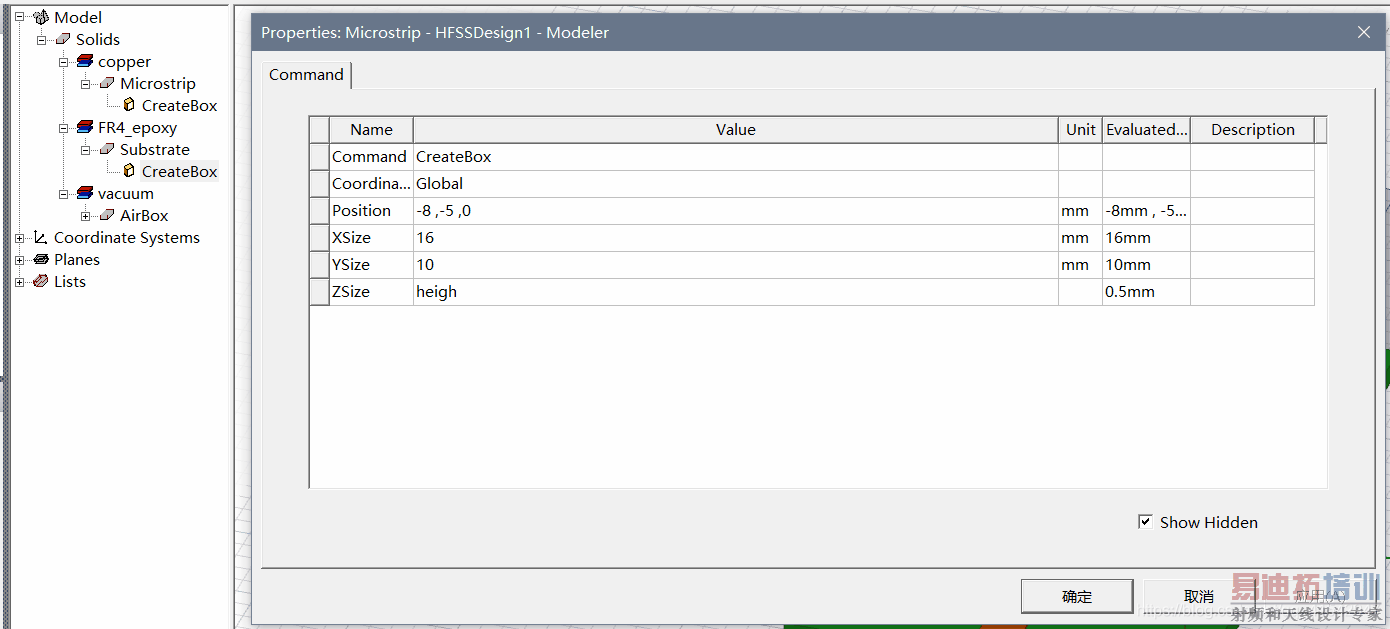Select the Position name cell
Image resolution: width=1390 pixels, height=629 pixels.
pos(371,211)
